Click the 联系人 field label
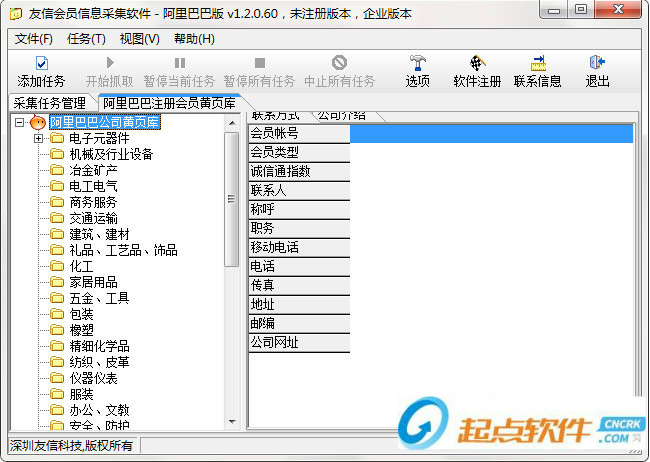The width and height of the screenshot is (650, 462). (299, 191)
